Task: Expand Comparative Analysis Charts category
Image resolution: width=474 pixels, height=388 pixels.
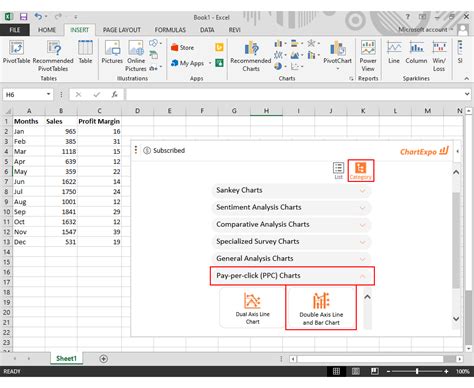Action: coord(291,224)
